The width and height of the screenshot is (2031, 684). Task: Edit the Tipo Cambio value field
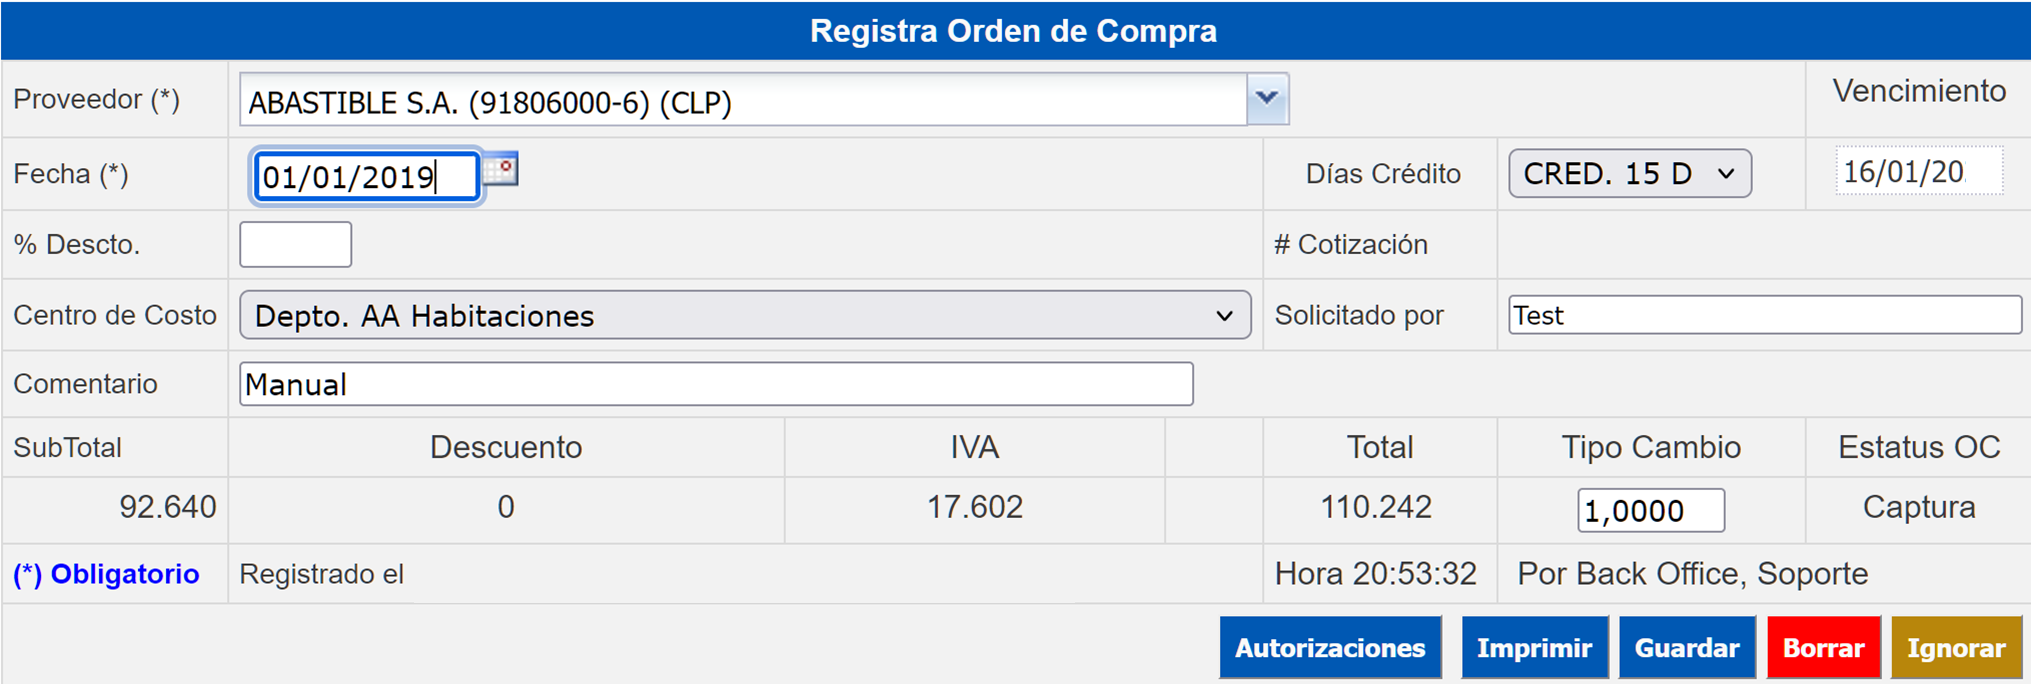[x=1650, y=511]
